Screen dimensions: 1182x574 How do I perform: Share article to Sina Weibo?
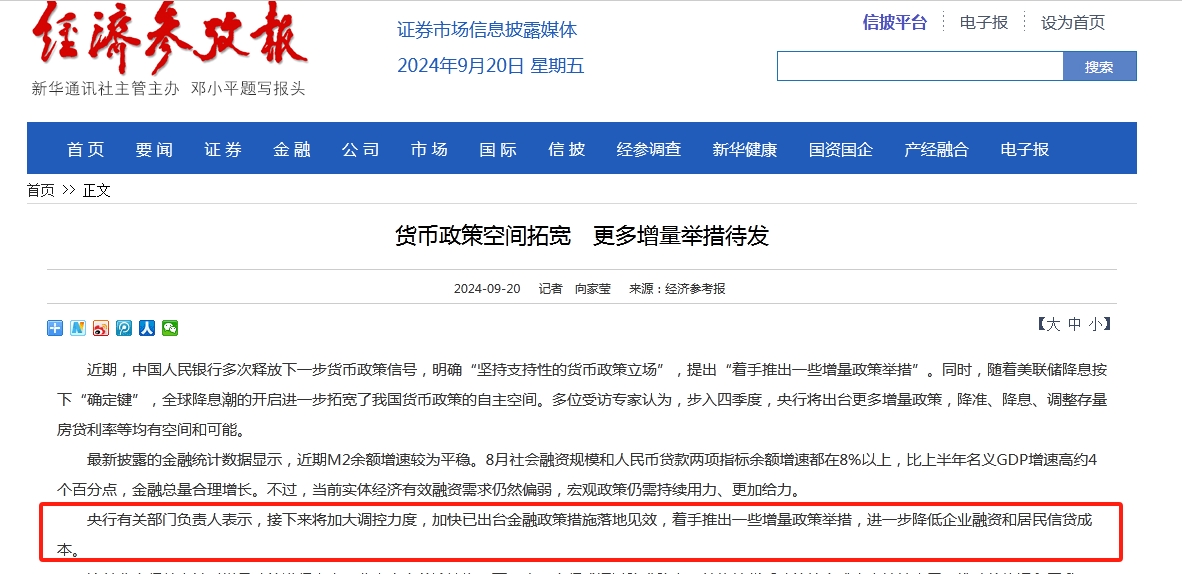click(101, 328)
